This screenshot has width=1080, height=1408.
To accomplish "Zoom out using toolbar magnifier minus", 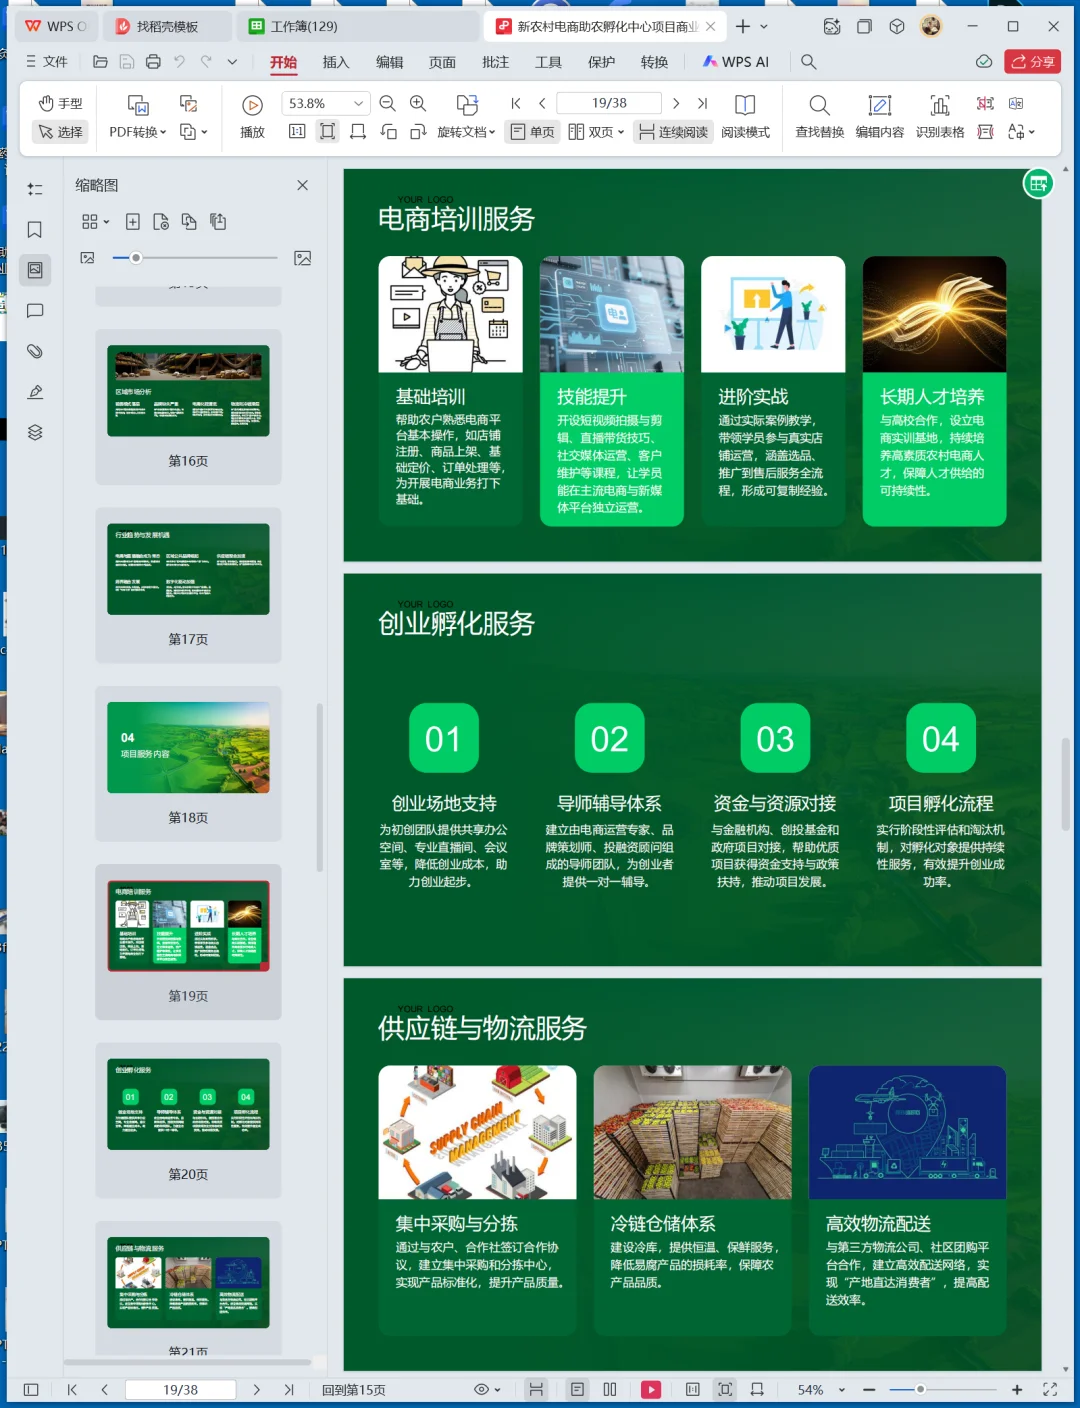I will point(388,103).
